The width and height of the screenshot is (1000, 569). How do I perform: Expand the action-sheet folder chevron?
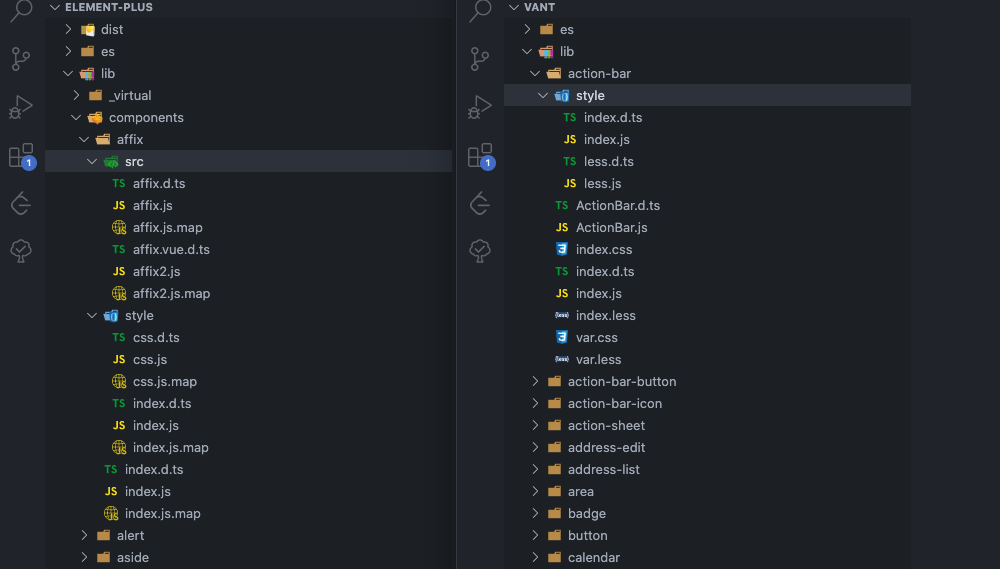(x=535, y=425)
